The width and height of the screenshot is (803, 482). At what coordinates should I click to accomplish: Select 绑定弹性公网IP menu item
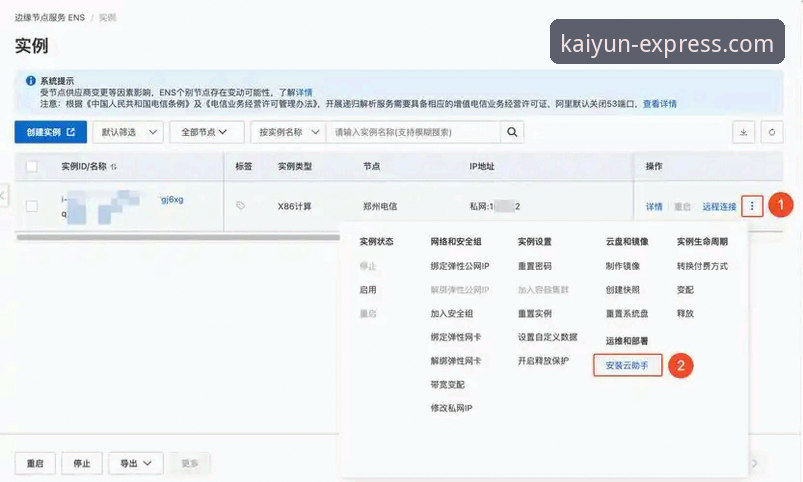(460, 266)
